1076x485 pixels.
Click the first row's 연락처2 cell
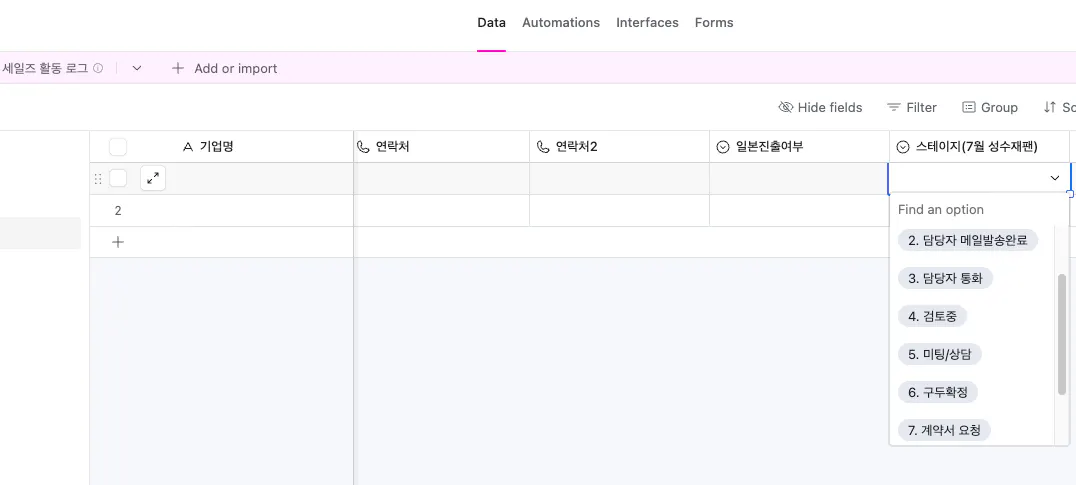coord(620,179)
